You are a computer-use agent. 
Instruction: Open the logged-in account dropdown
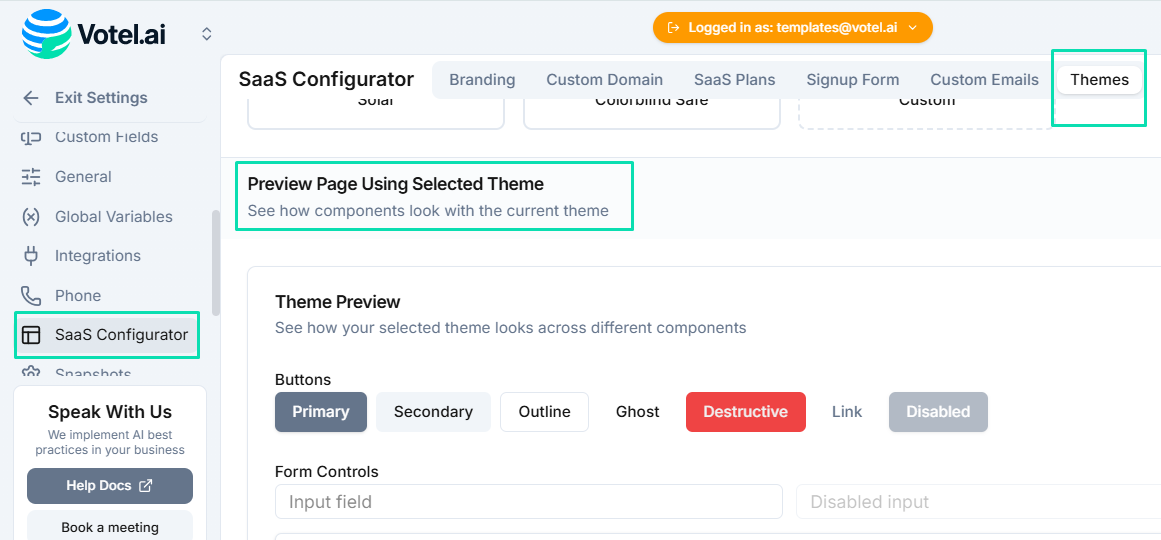point(792,28)
